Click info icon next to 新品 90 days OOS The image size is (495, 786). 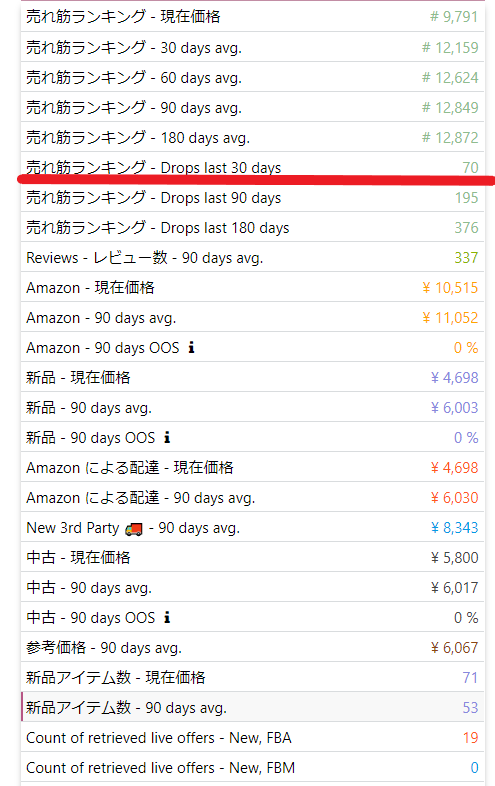coord(167,437)
